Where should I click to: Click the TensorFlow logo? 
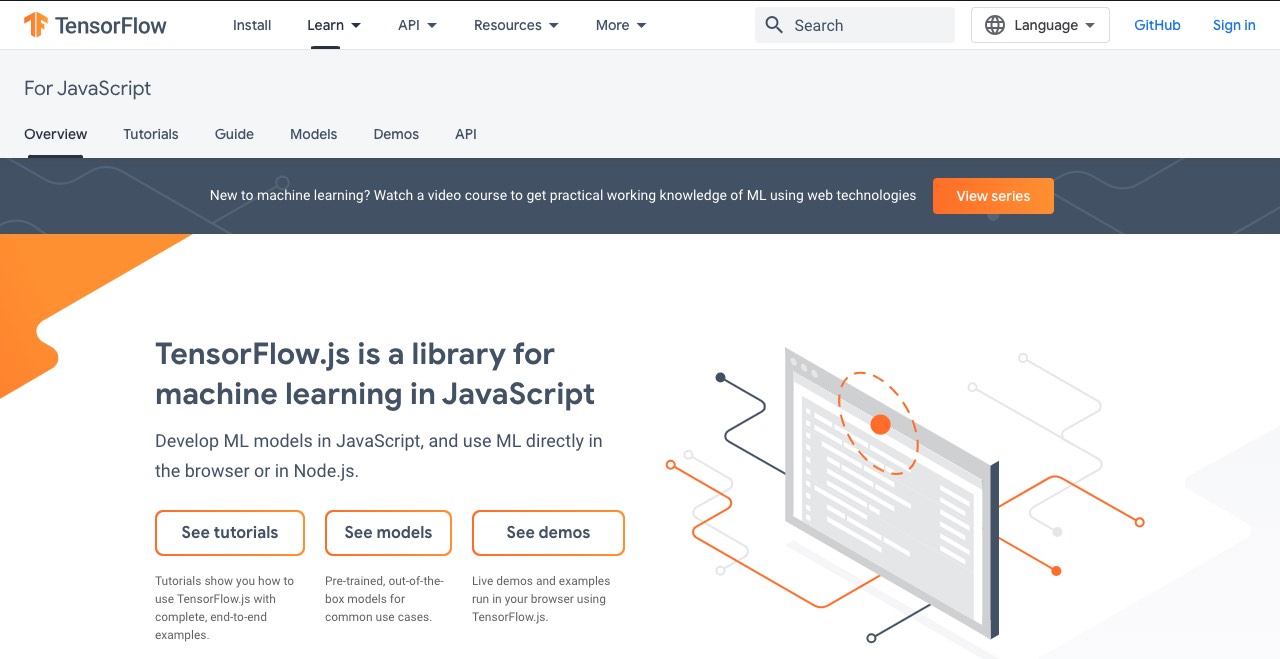[x=95, y=25]
